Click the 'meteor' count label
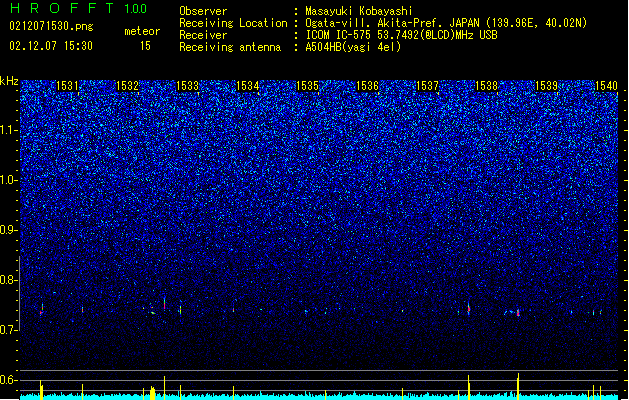Image resolution: width=629 pixels, height=400 pixels. coord(142,31)
